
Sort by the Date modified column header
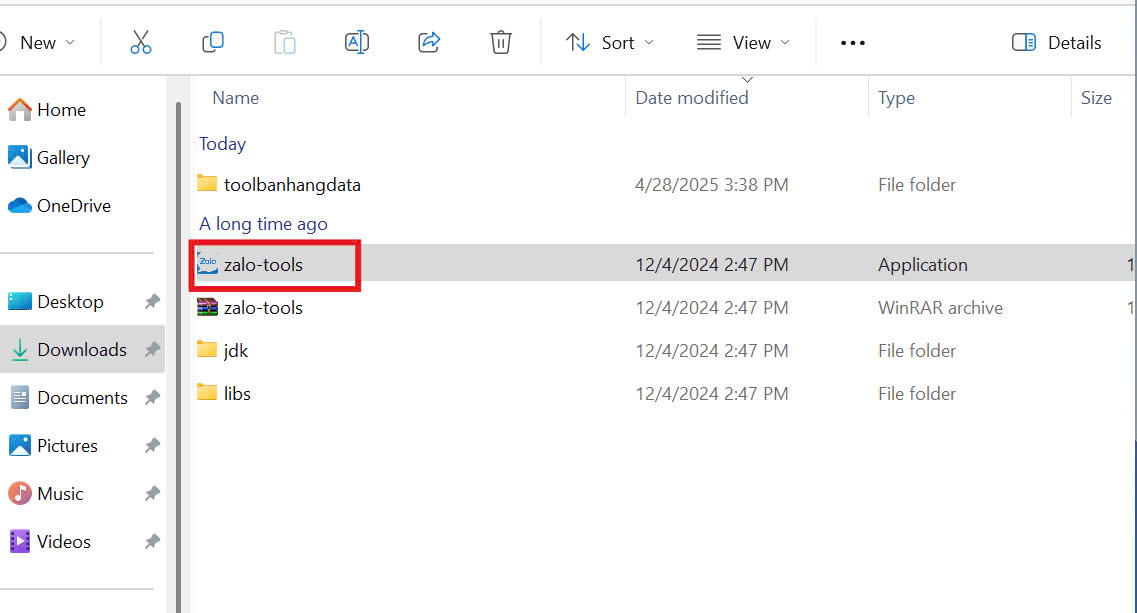coord(692,98)
